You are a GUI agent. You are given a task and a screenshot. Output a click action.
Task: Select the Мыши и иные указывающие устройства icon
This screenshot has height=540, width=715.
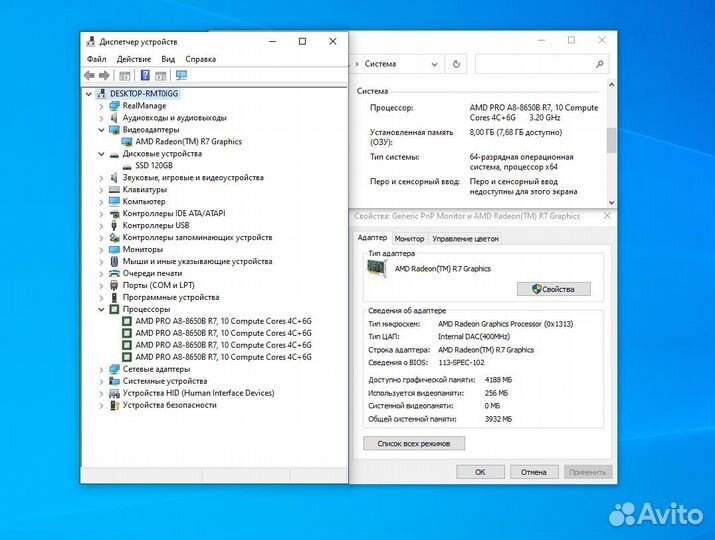(x=114, y=261)
